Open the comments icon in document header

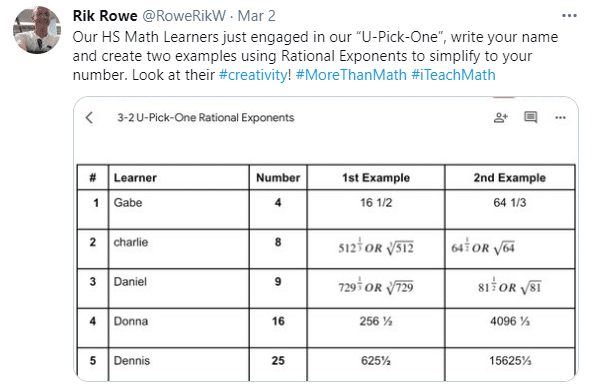[x=531, y=118]
